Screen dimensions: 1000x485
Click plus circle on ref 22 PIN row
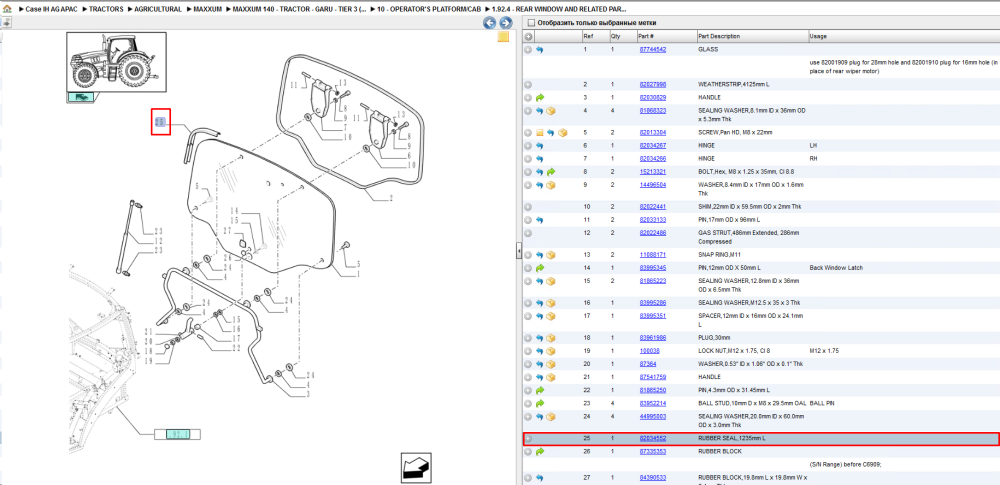click(x=528, y=390)
